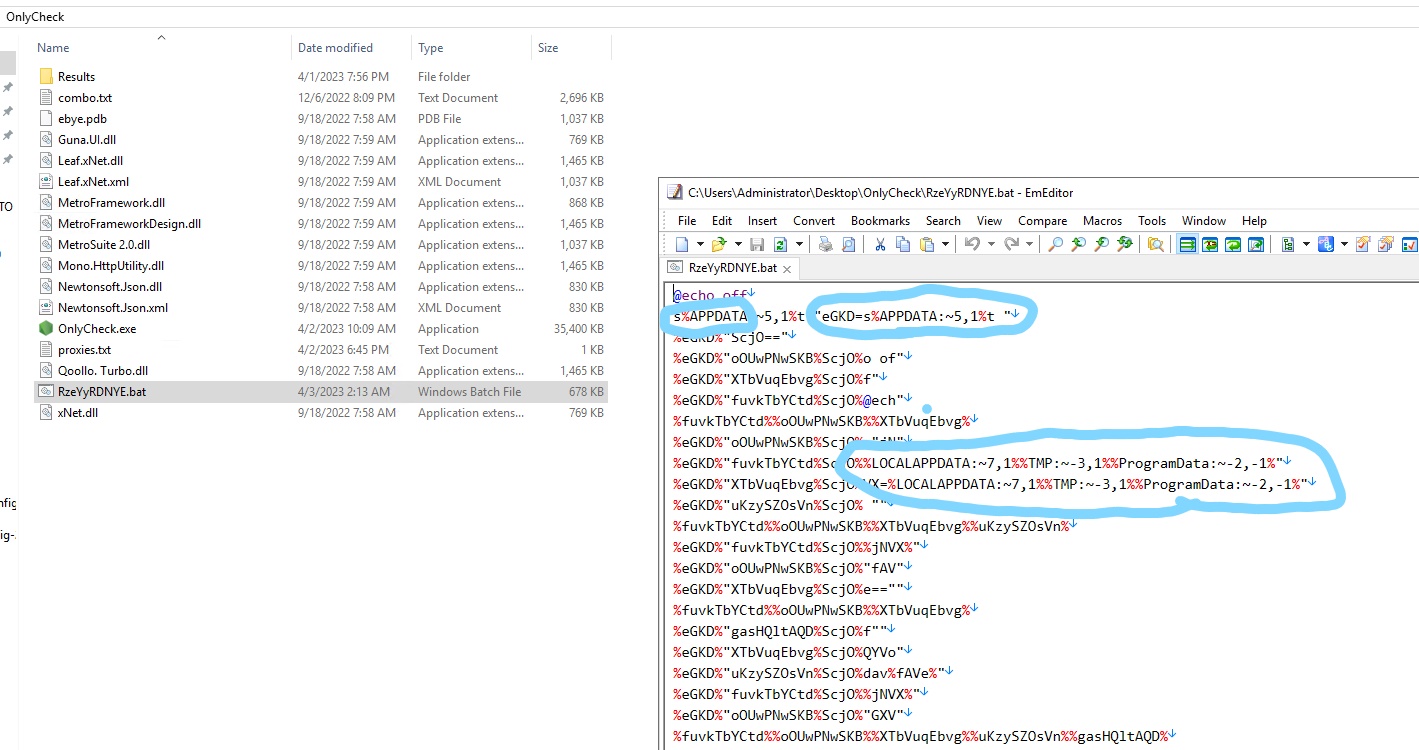
Task: Click the Print Preview icon
Action: [848, 244]
